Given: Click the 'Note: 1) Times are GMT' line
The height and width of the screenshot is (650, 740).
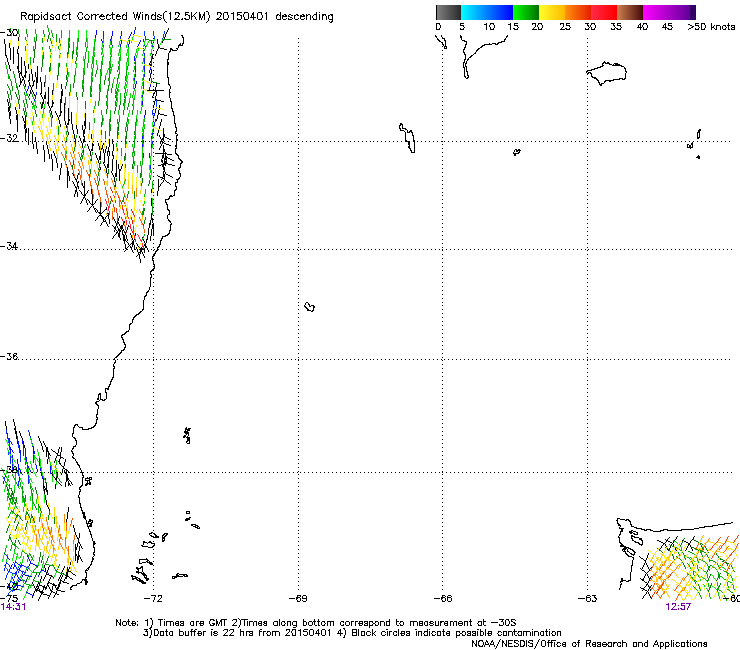Looking at the screenshot, I should click(x=316, y=623).
